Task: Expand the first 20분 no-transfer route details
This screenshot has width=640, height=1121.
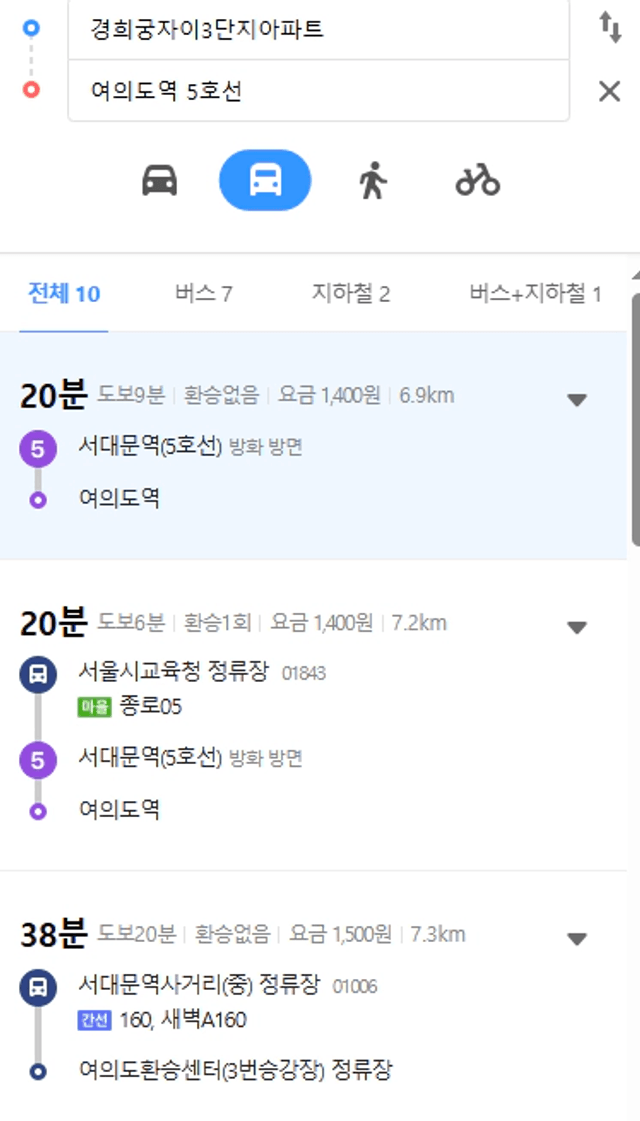Action: 576,400
